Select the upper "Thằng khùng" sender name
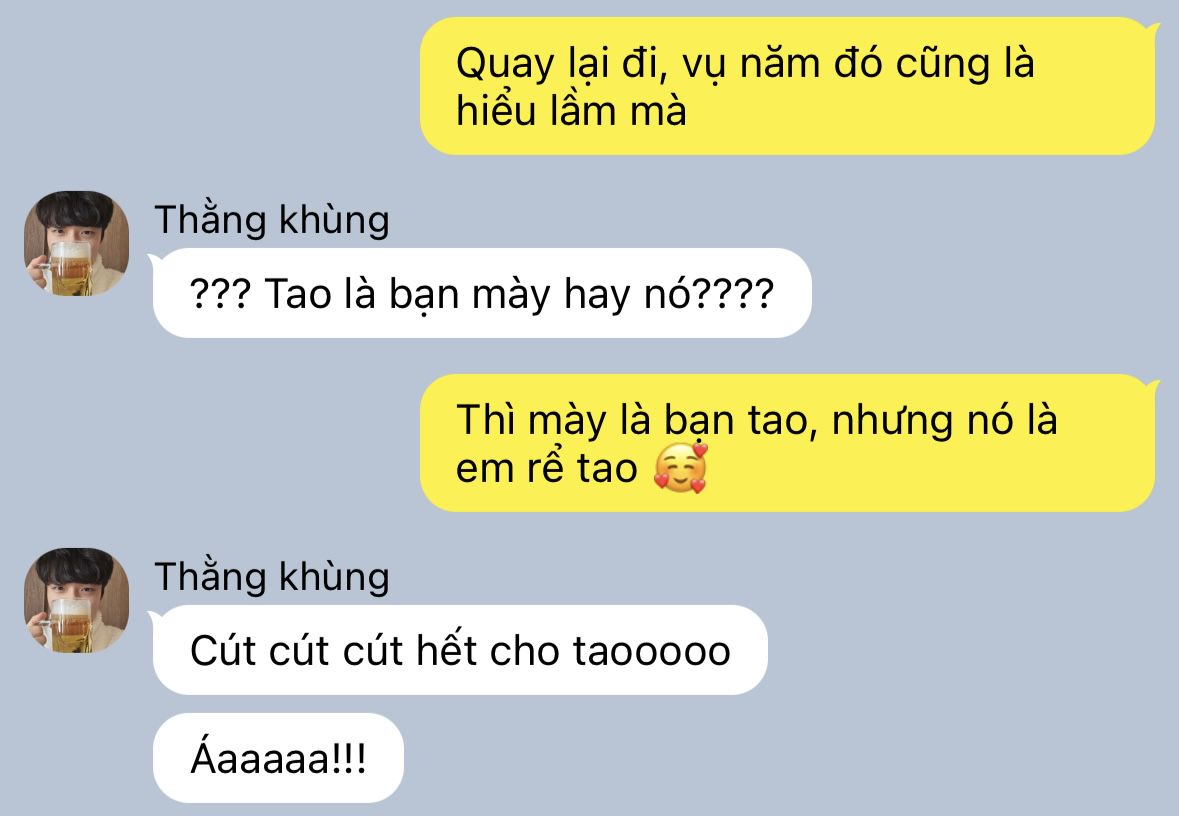The width and height of the screenshot is (1179, 816). tap(272, 220)
